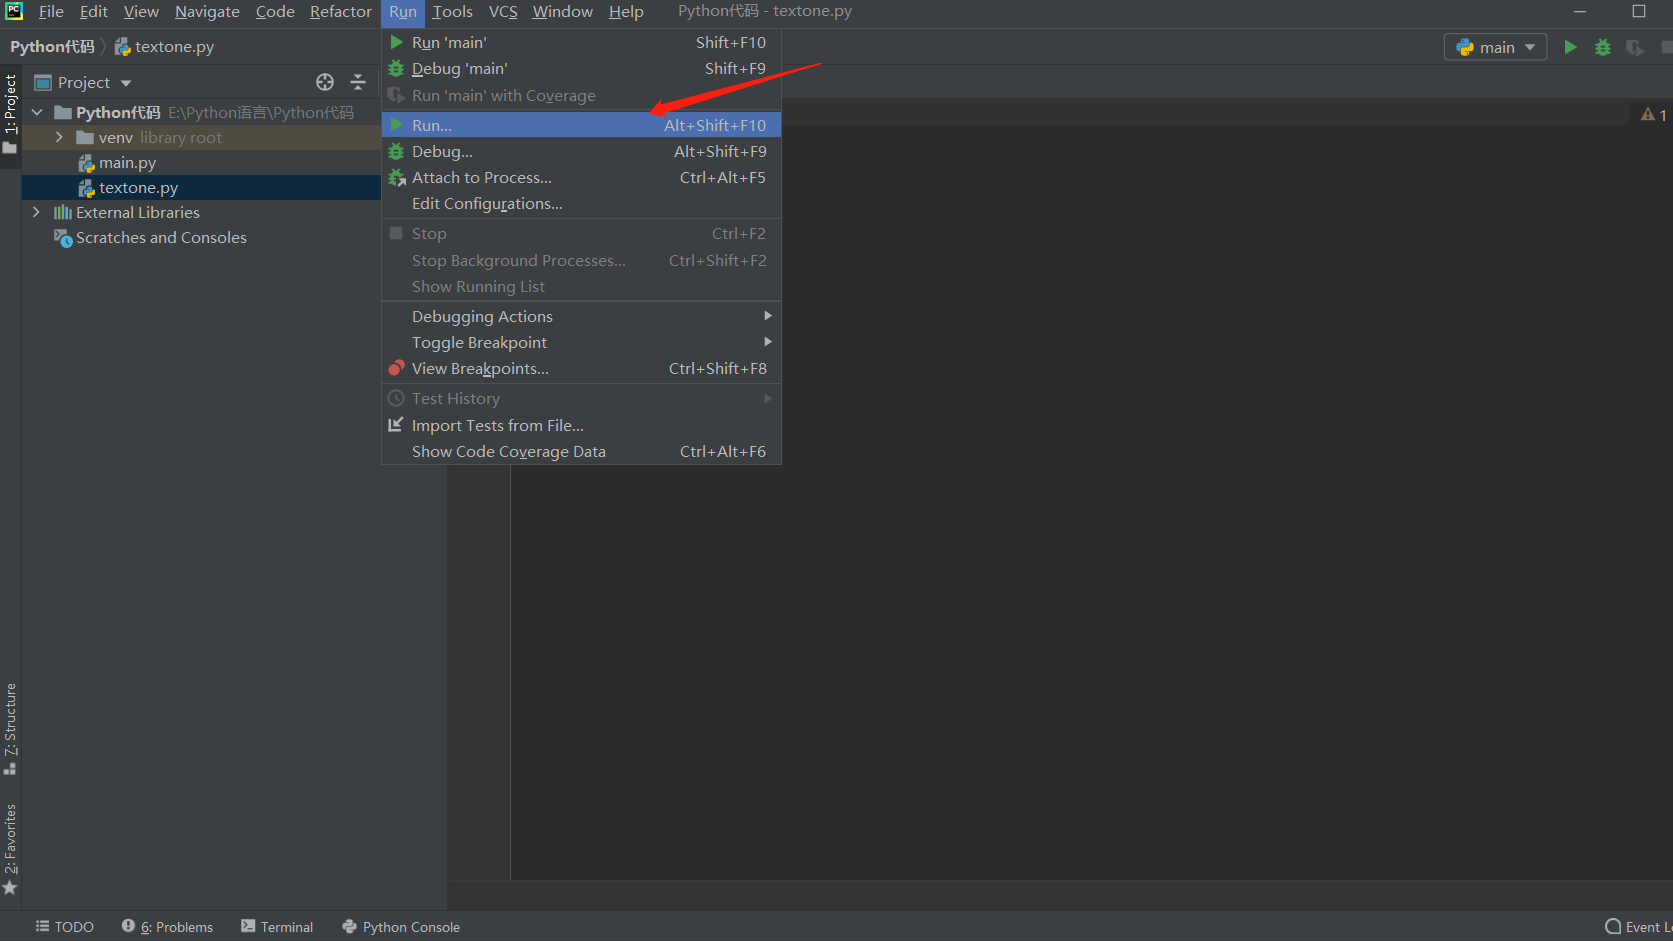Collapse the Python代码 root folder
The height and width of the screenshot is (941, 1673).
point(37,112)
